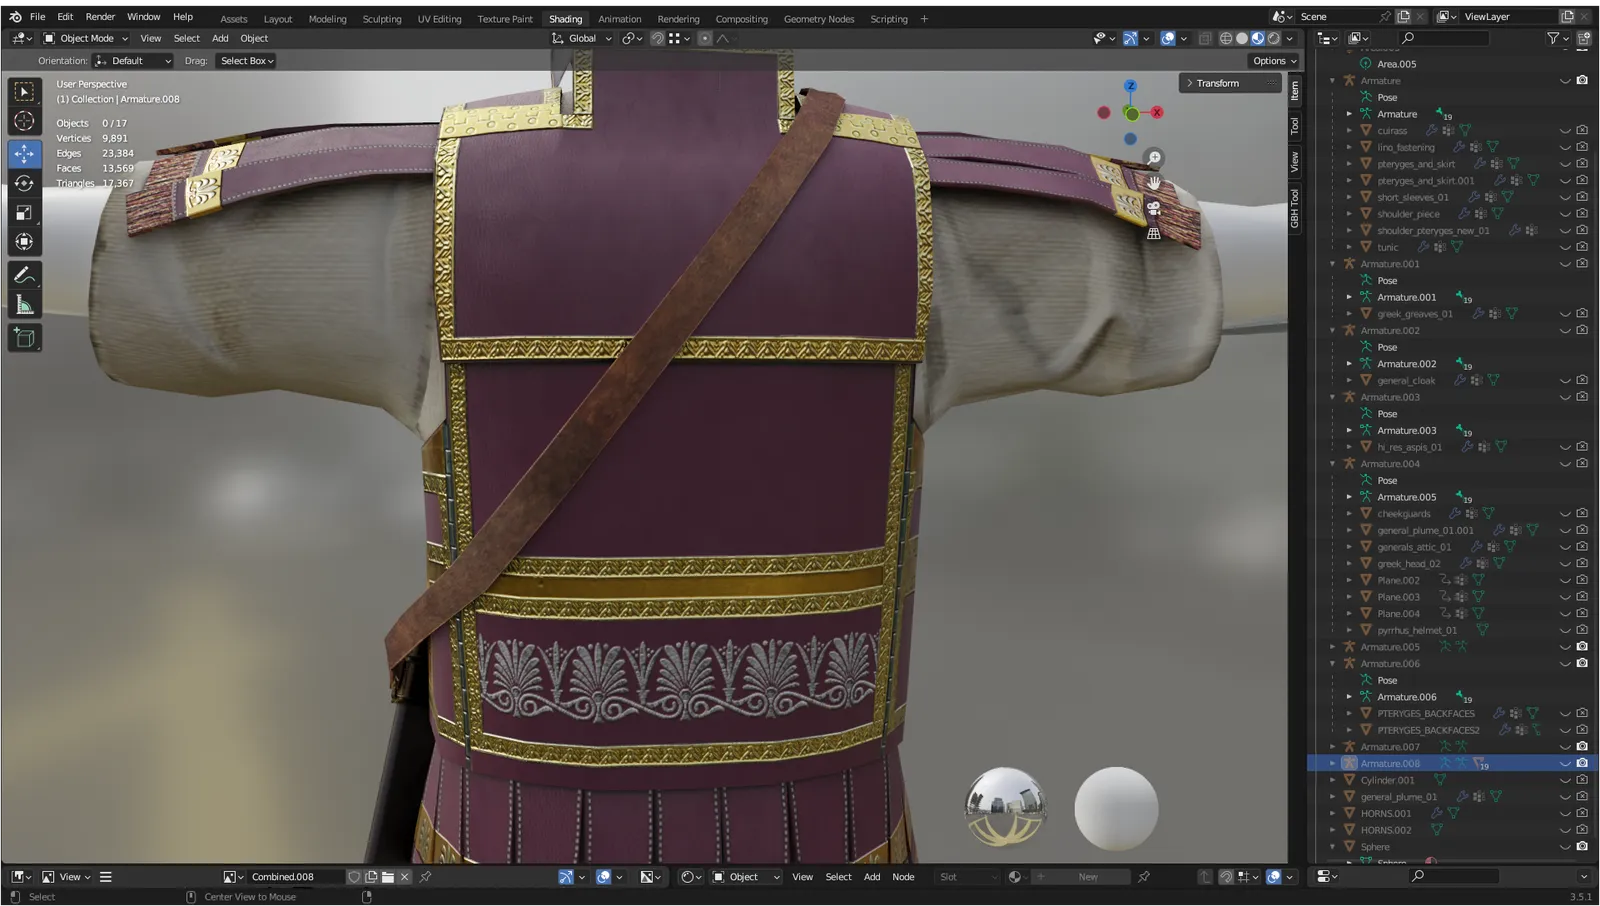Select the Add Cube tool
1600x906 pixels.
24,338
